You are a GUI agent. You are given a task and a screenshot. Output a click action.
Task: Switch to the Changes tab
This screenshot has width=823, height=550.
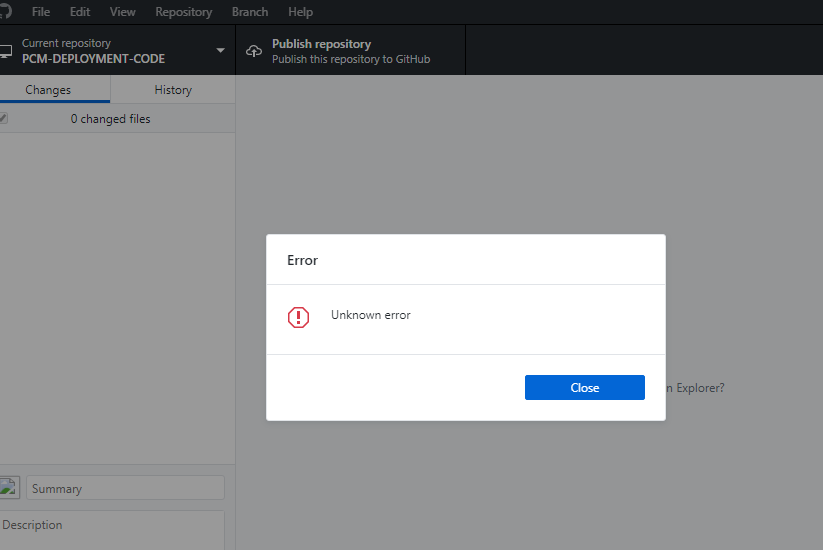pyautogui.click(x=55, y=89)
